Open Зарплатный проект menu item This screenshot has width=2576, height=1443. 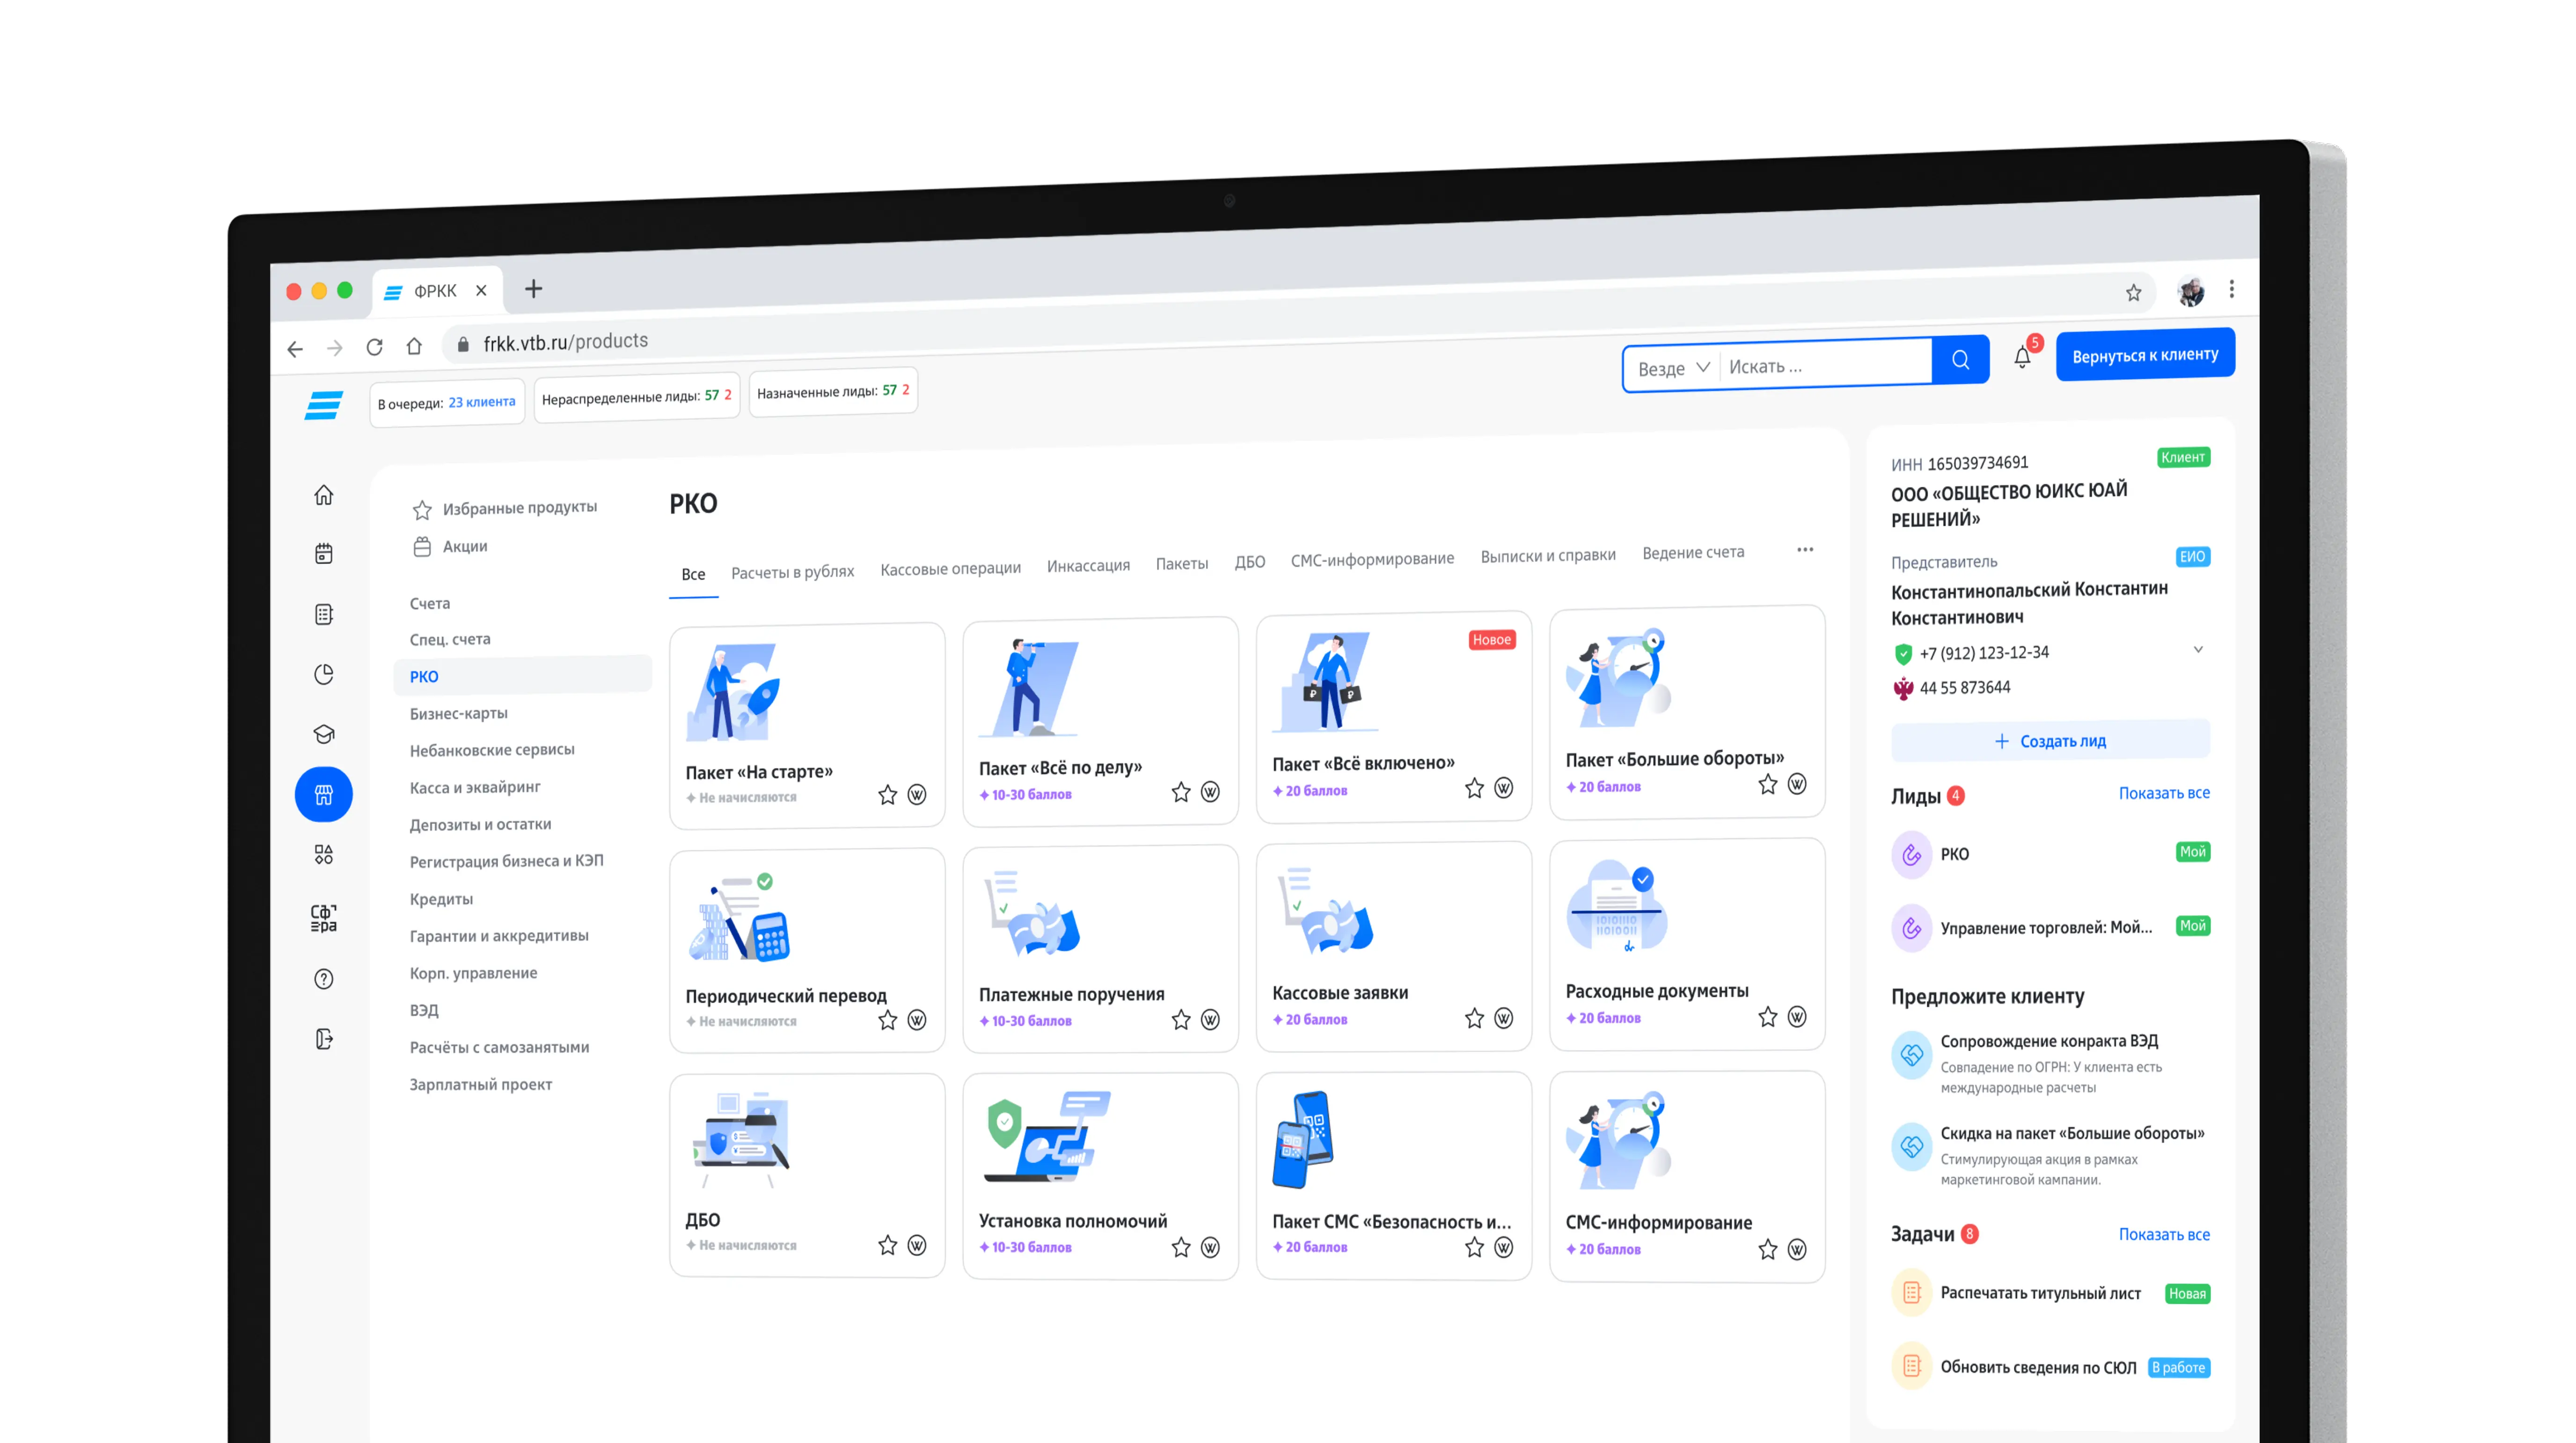point(481,1084)
